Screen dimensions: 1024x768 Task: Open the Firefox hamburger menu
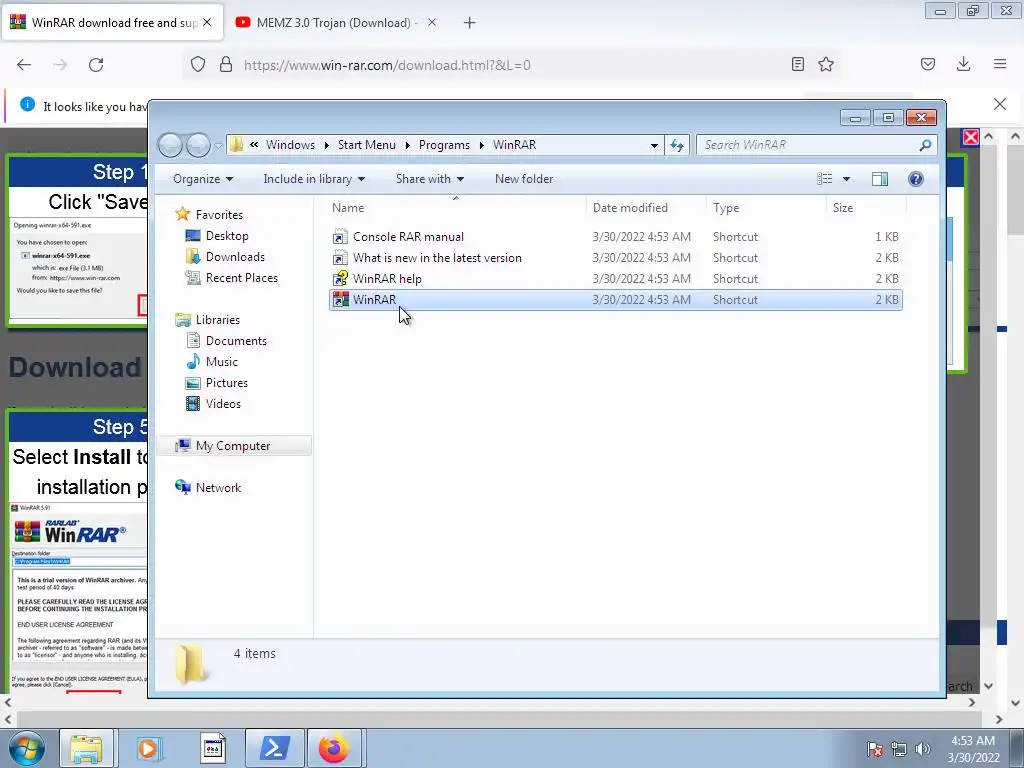click(x=999, y=64)
